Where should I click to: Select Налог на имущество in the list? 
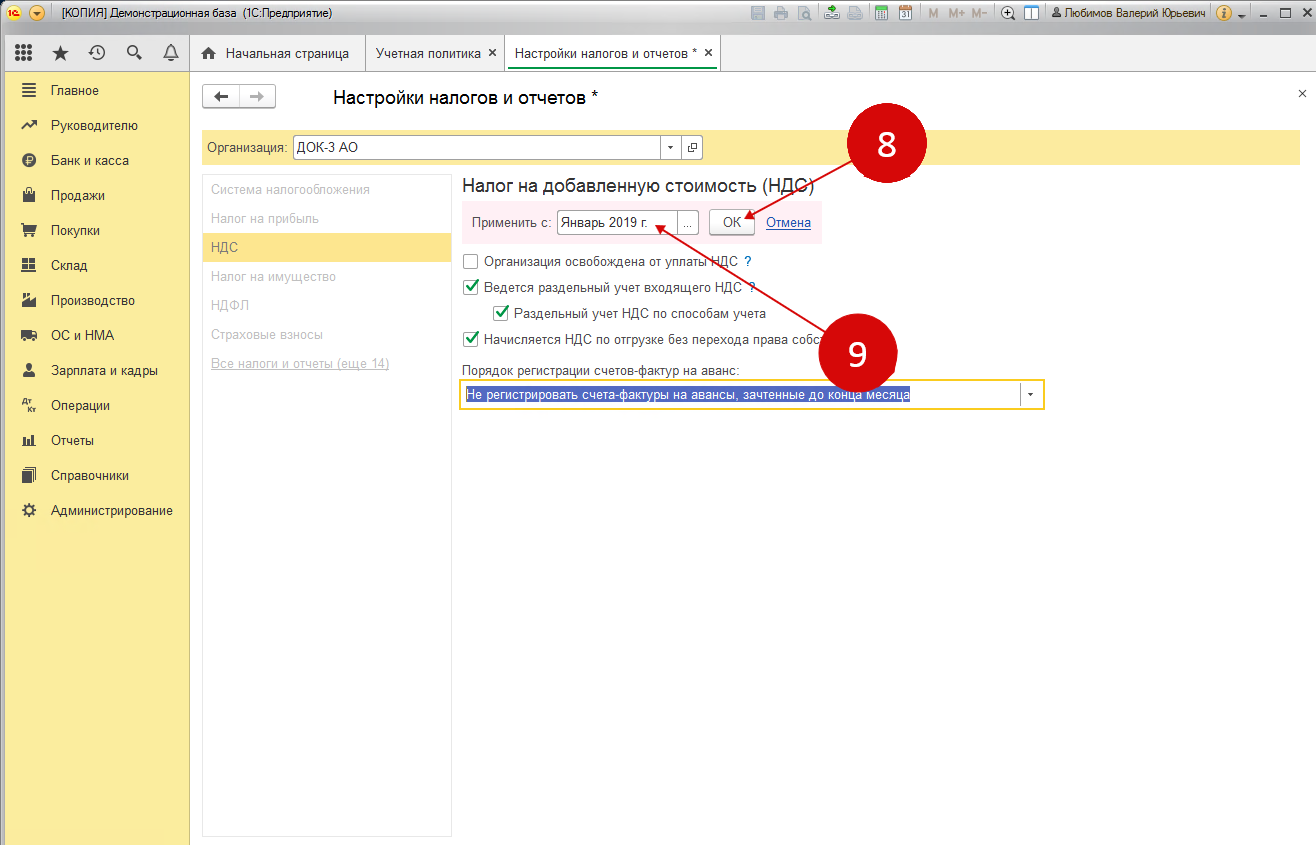(327, 276)
